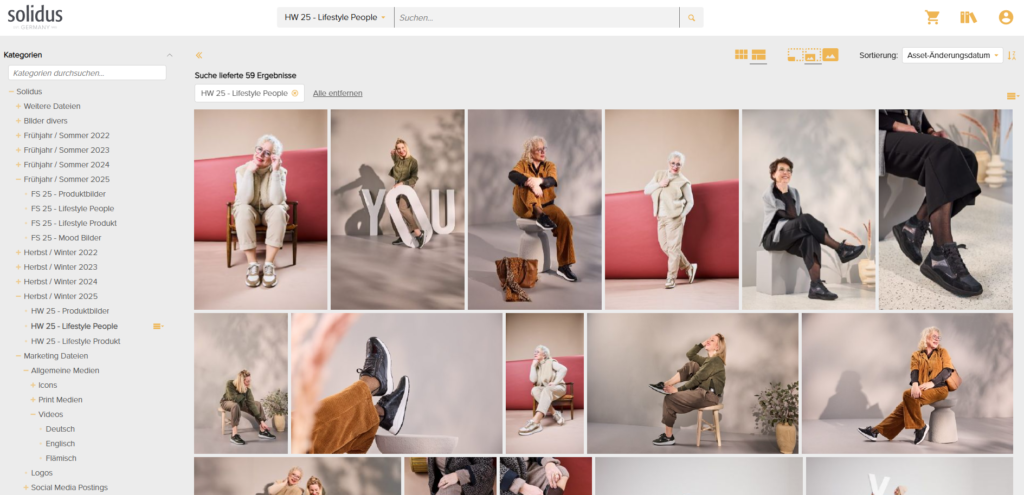
Task: Collapse the Kategorien panel
Action: pos(169,55)
